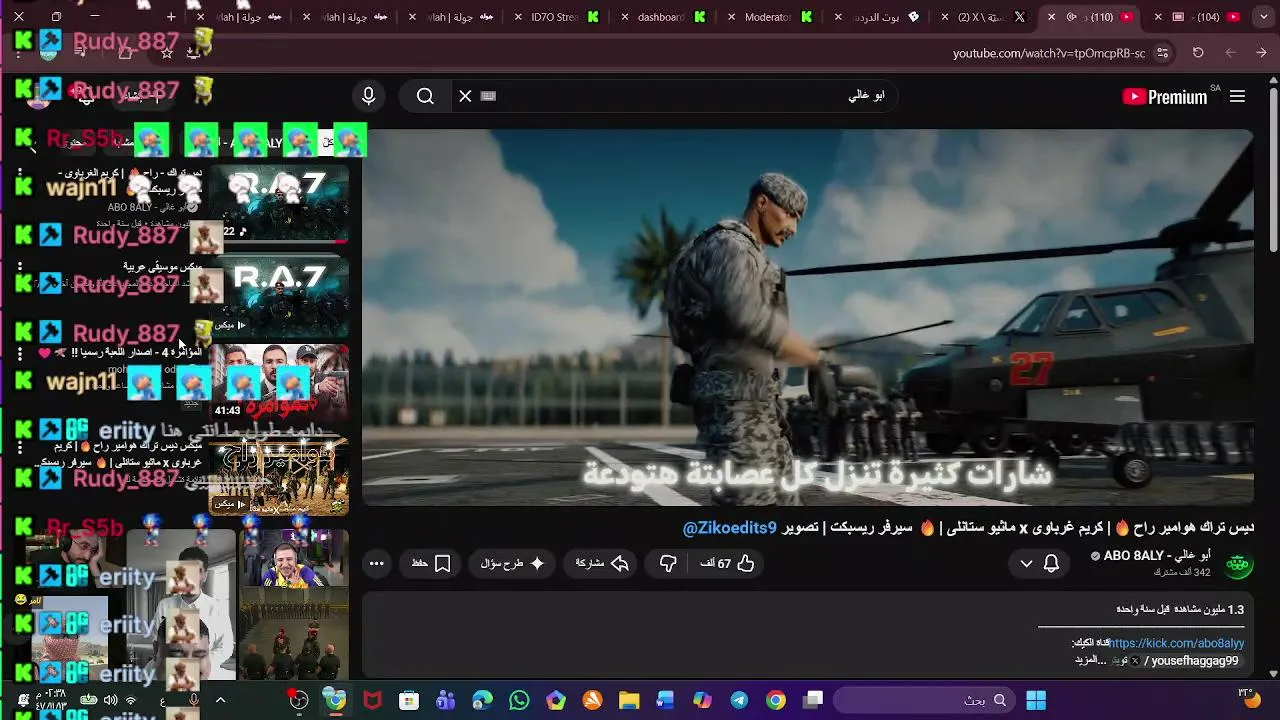Expand the description with ...المزيد

pos(1091,661)
